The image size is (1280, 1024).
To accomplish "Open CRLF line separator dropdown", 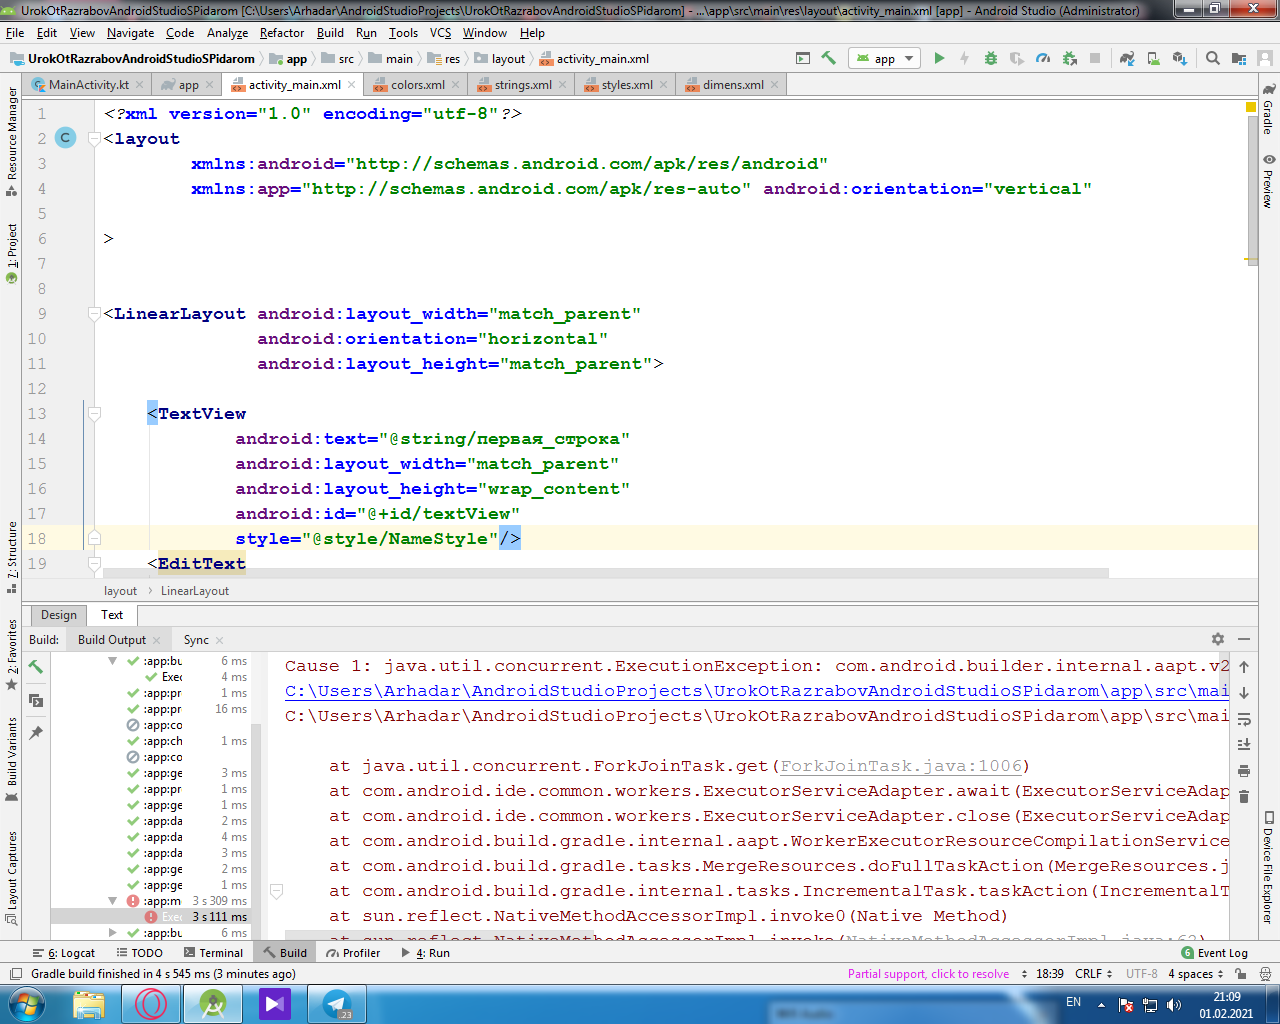I will pos(1094,973).
